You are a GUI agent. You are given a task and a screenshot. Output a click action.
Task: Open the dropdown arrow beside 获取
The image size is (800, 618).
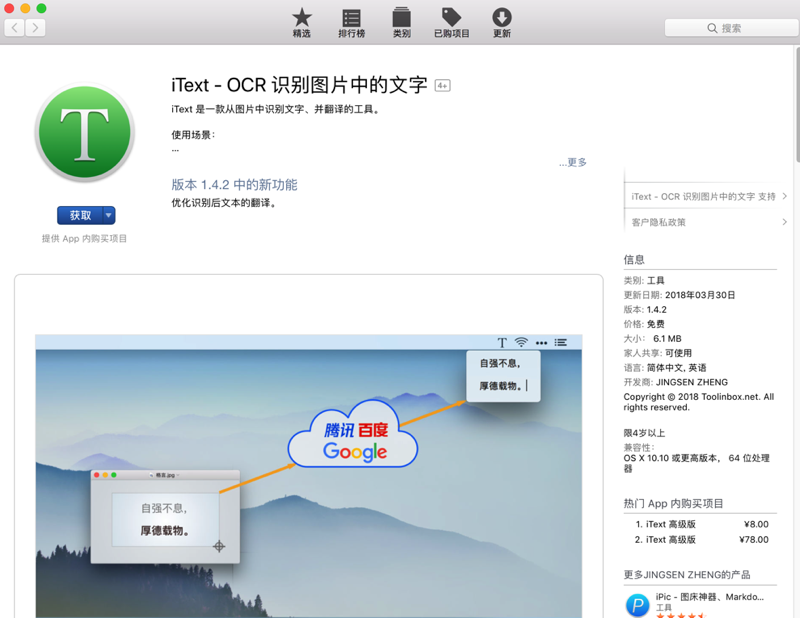point(109,215)
